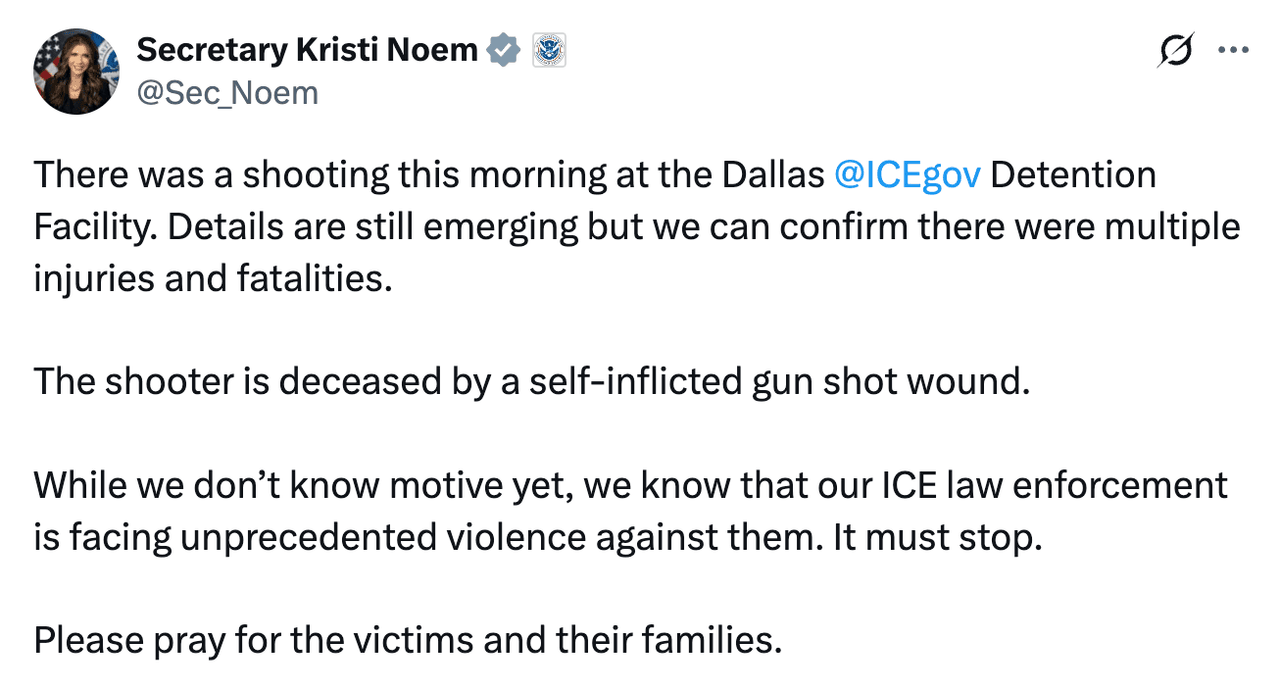Click the blue verified checkmark badge
1280x690 pixels.
pos(504,49)
